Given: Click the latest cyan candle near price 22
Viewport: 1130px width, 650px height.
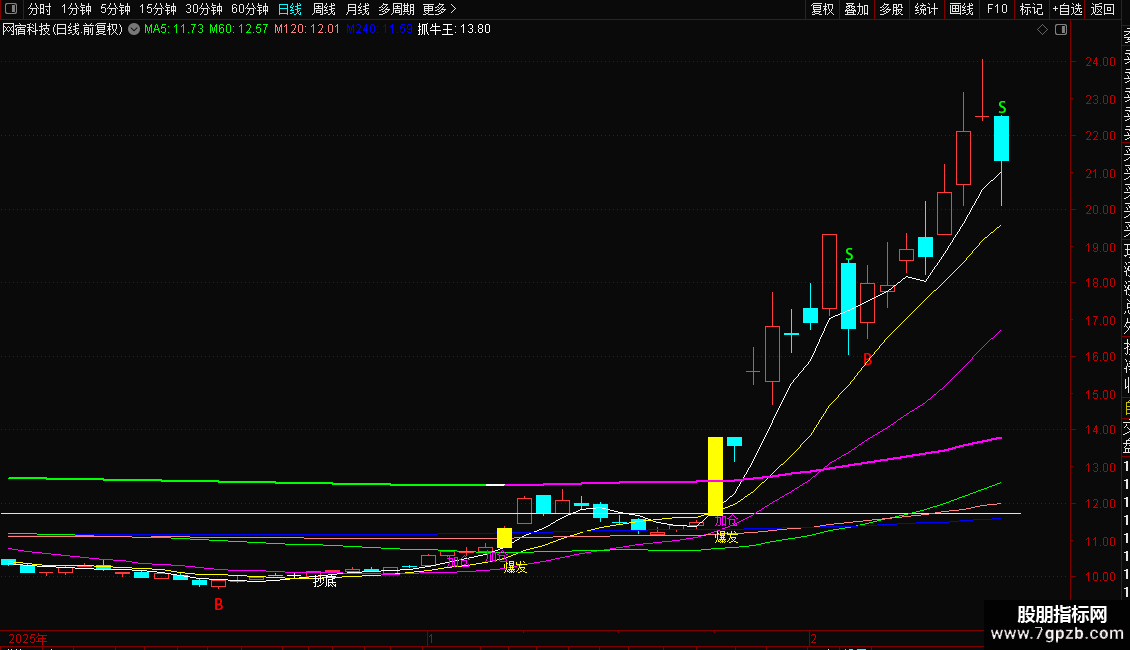Looking at the screenshot, I should tap(1002, 138).
